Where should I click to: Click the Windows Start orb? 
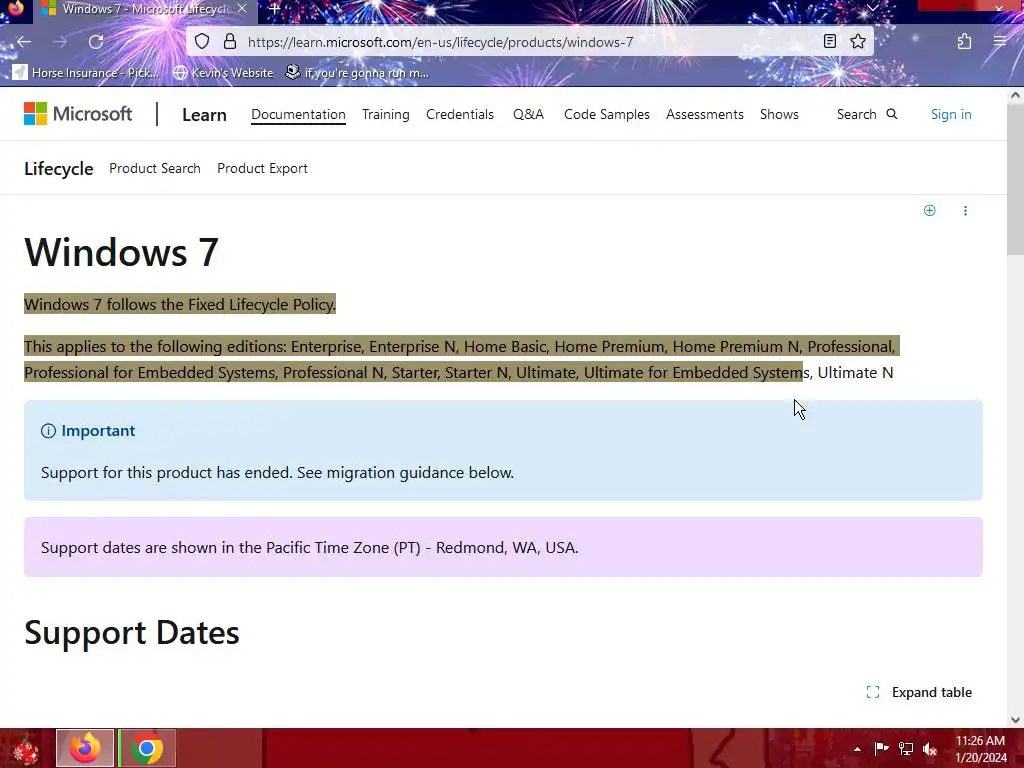click(x=26, y=748)
